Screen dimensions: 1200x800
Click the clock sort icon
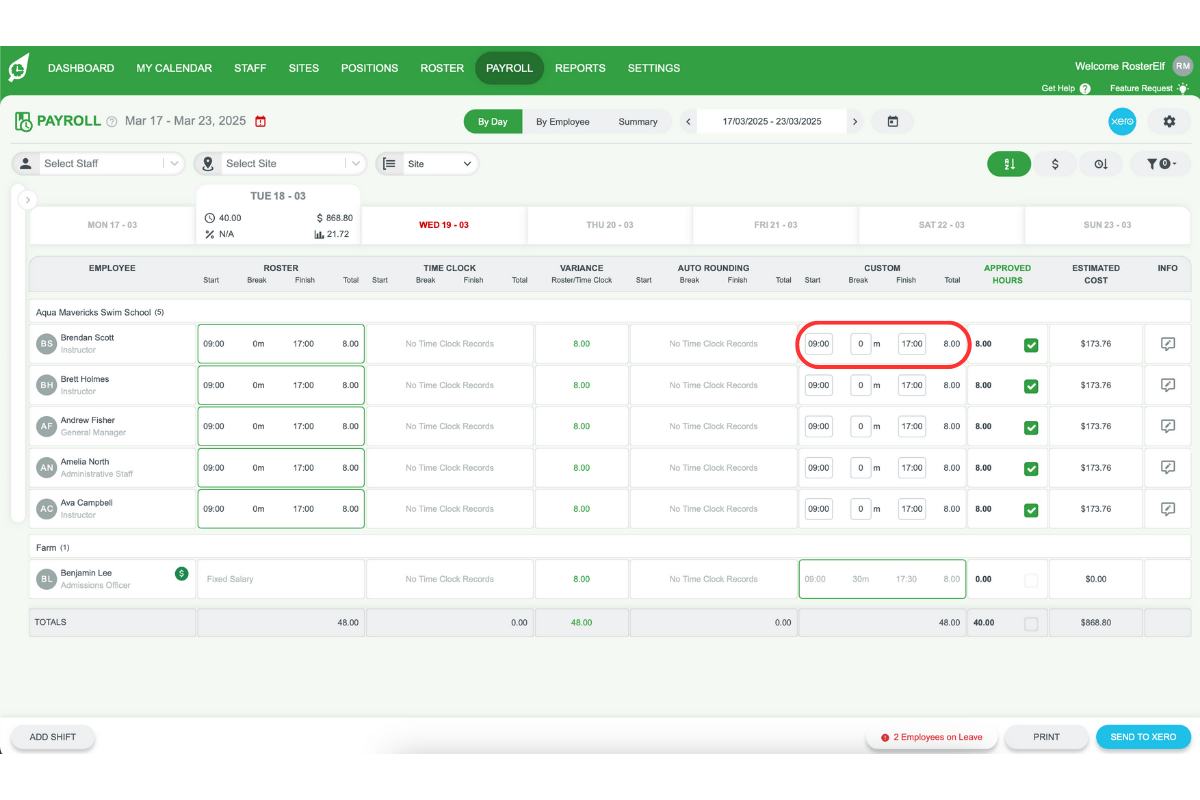[1101, 163]
